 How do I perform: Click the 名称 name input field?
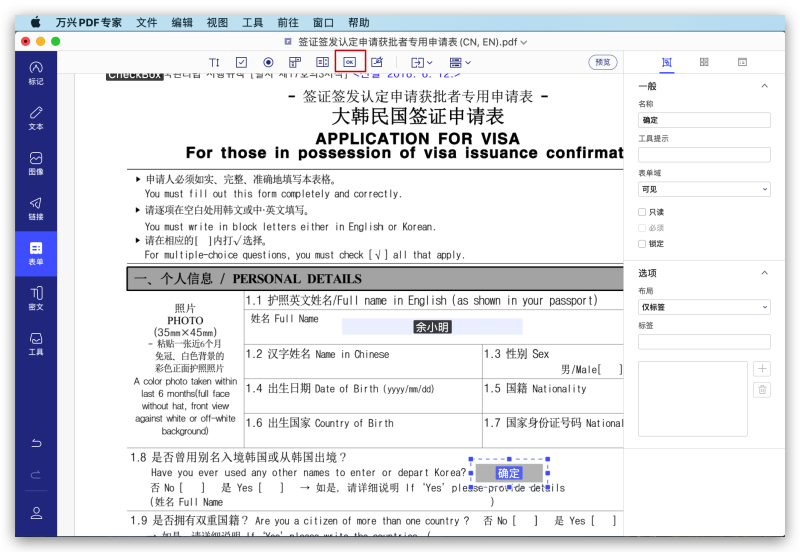(704, 120)
